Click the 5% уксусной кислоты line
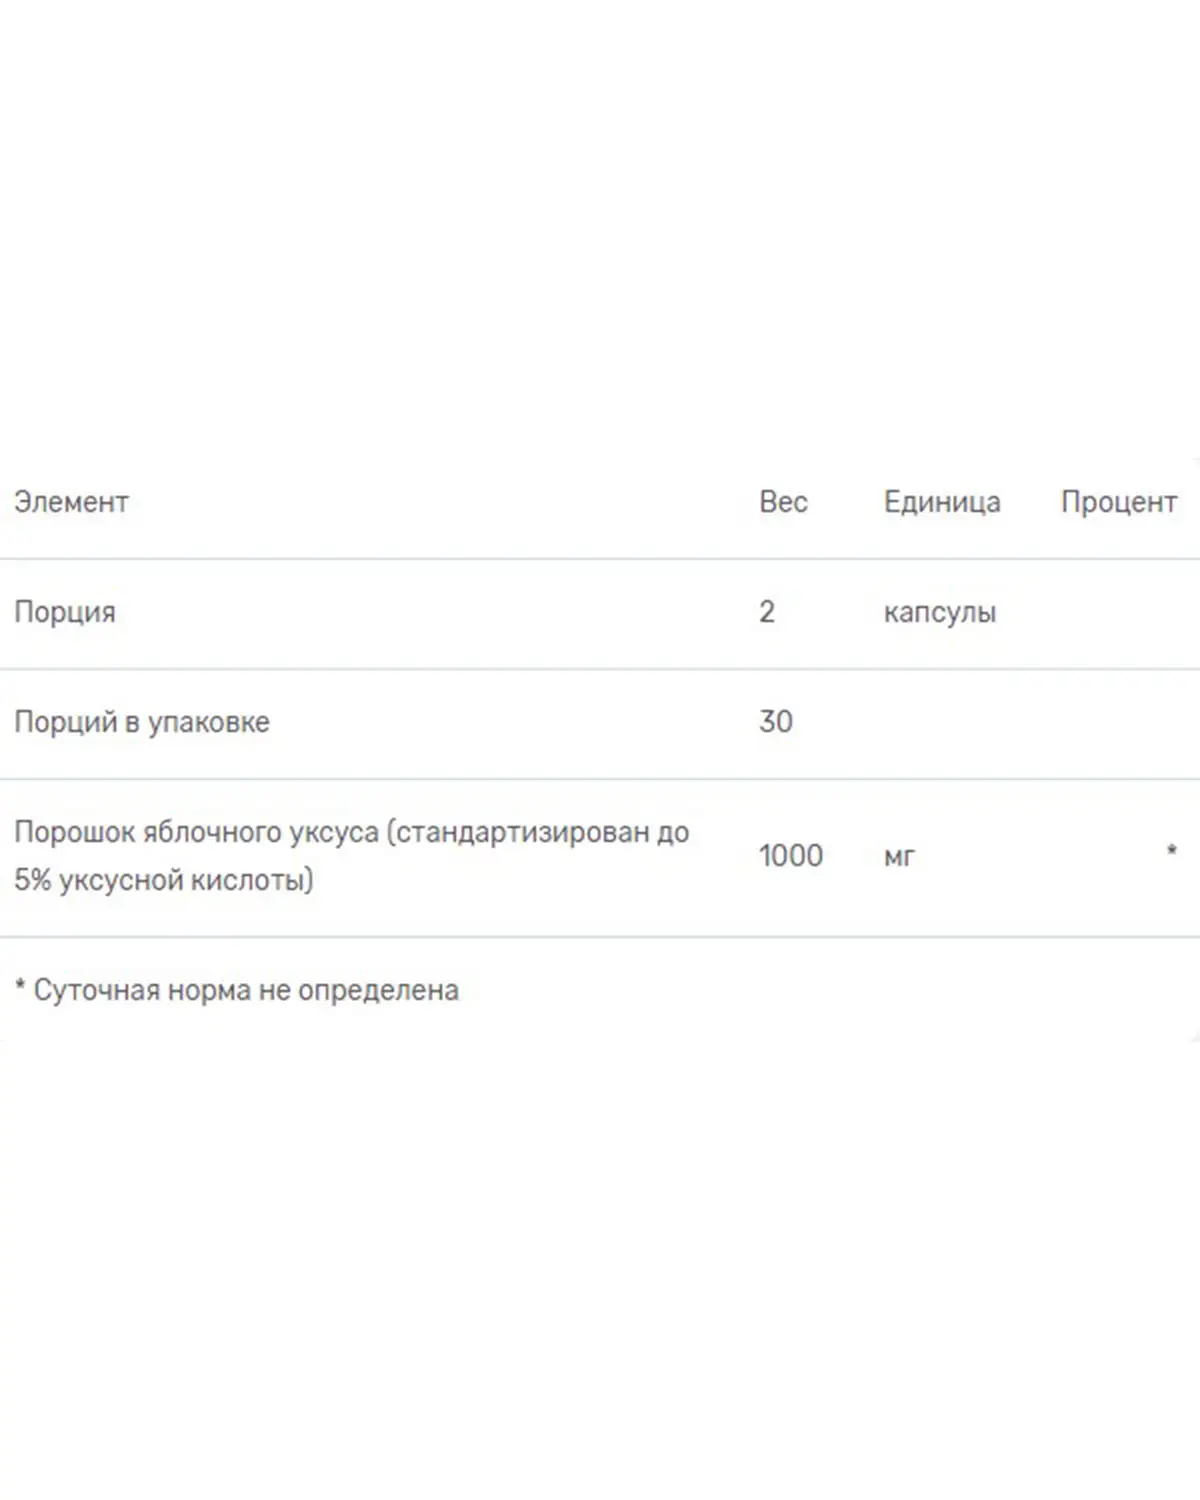Viewport: 1200px width, 1500px height. click(164, 880)
